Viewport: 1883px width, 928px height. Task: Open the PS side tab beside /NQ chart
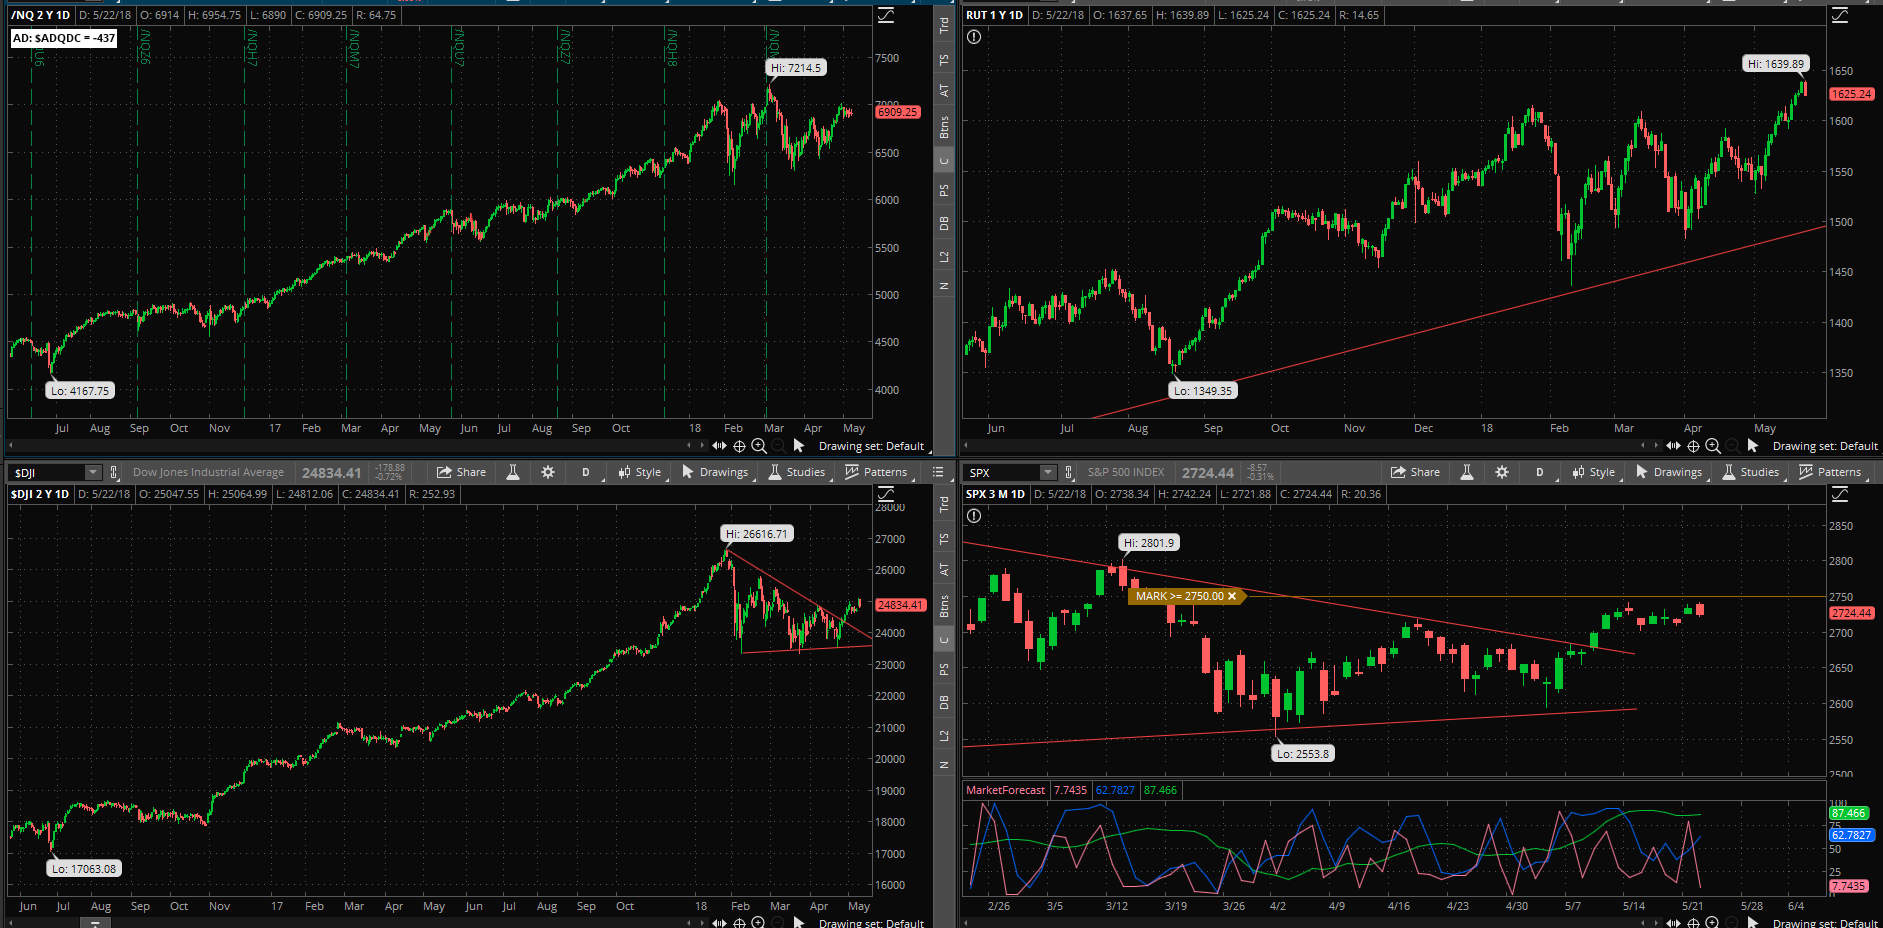[943, 190]
